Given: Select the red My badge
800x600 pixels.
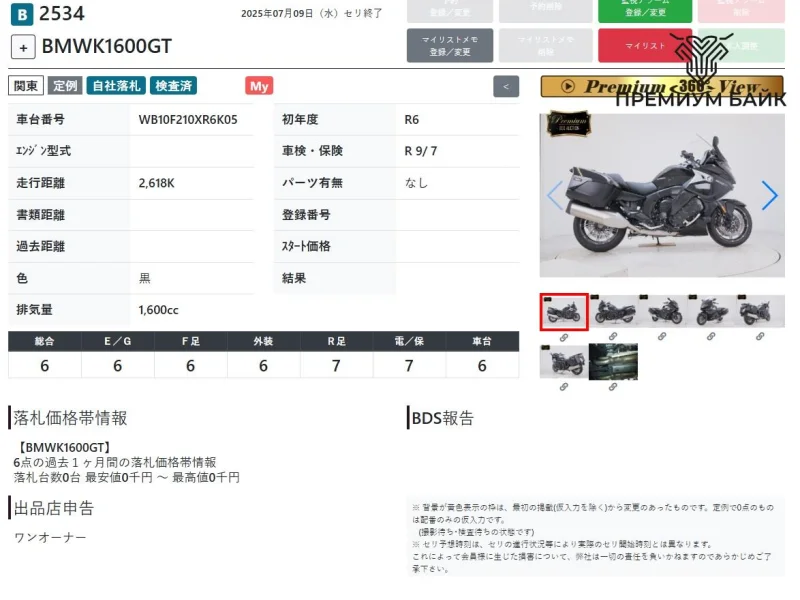Looking at the screenshot, I should point(259,86).
